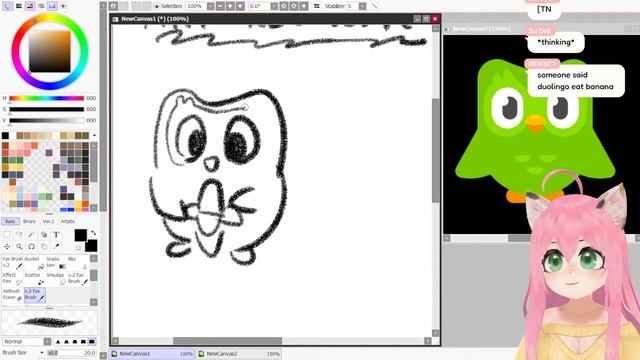The height and width of the screenshot is (360, 640).
Task: Choose the Bucket tool preset
Action: pyautogui.click(x=34, y=262)
